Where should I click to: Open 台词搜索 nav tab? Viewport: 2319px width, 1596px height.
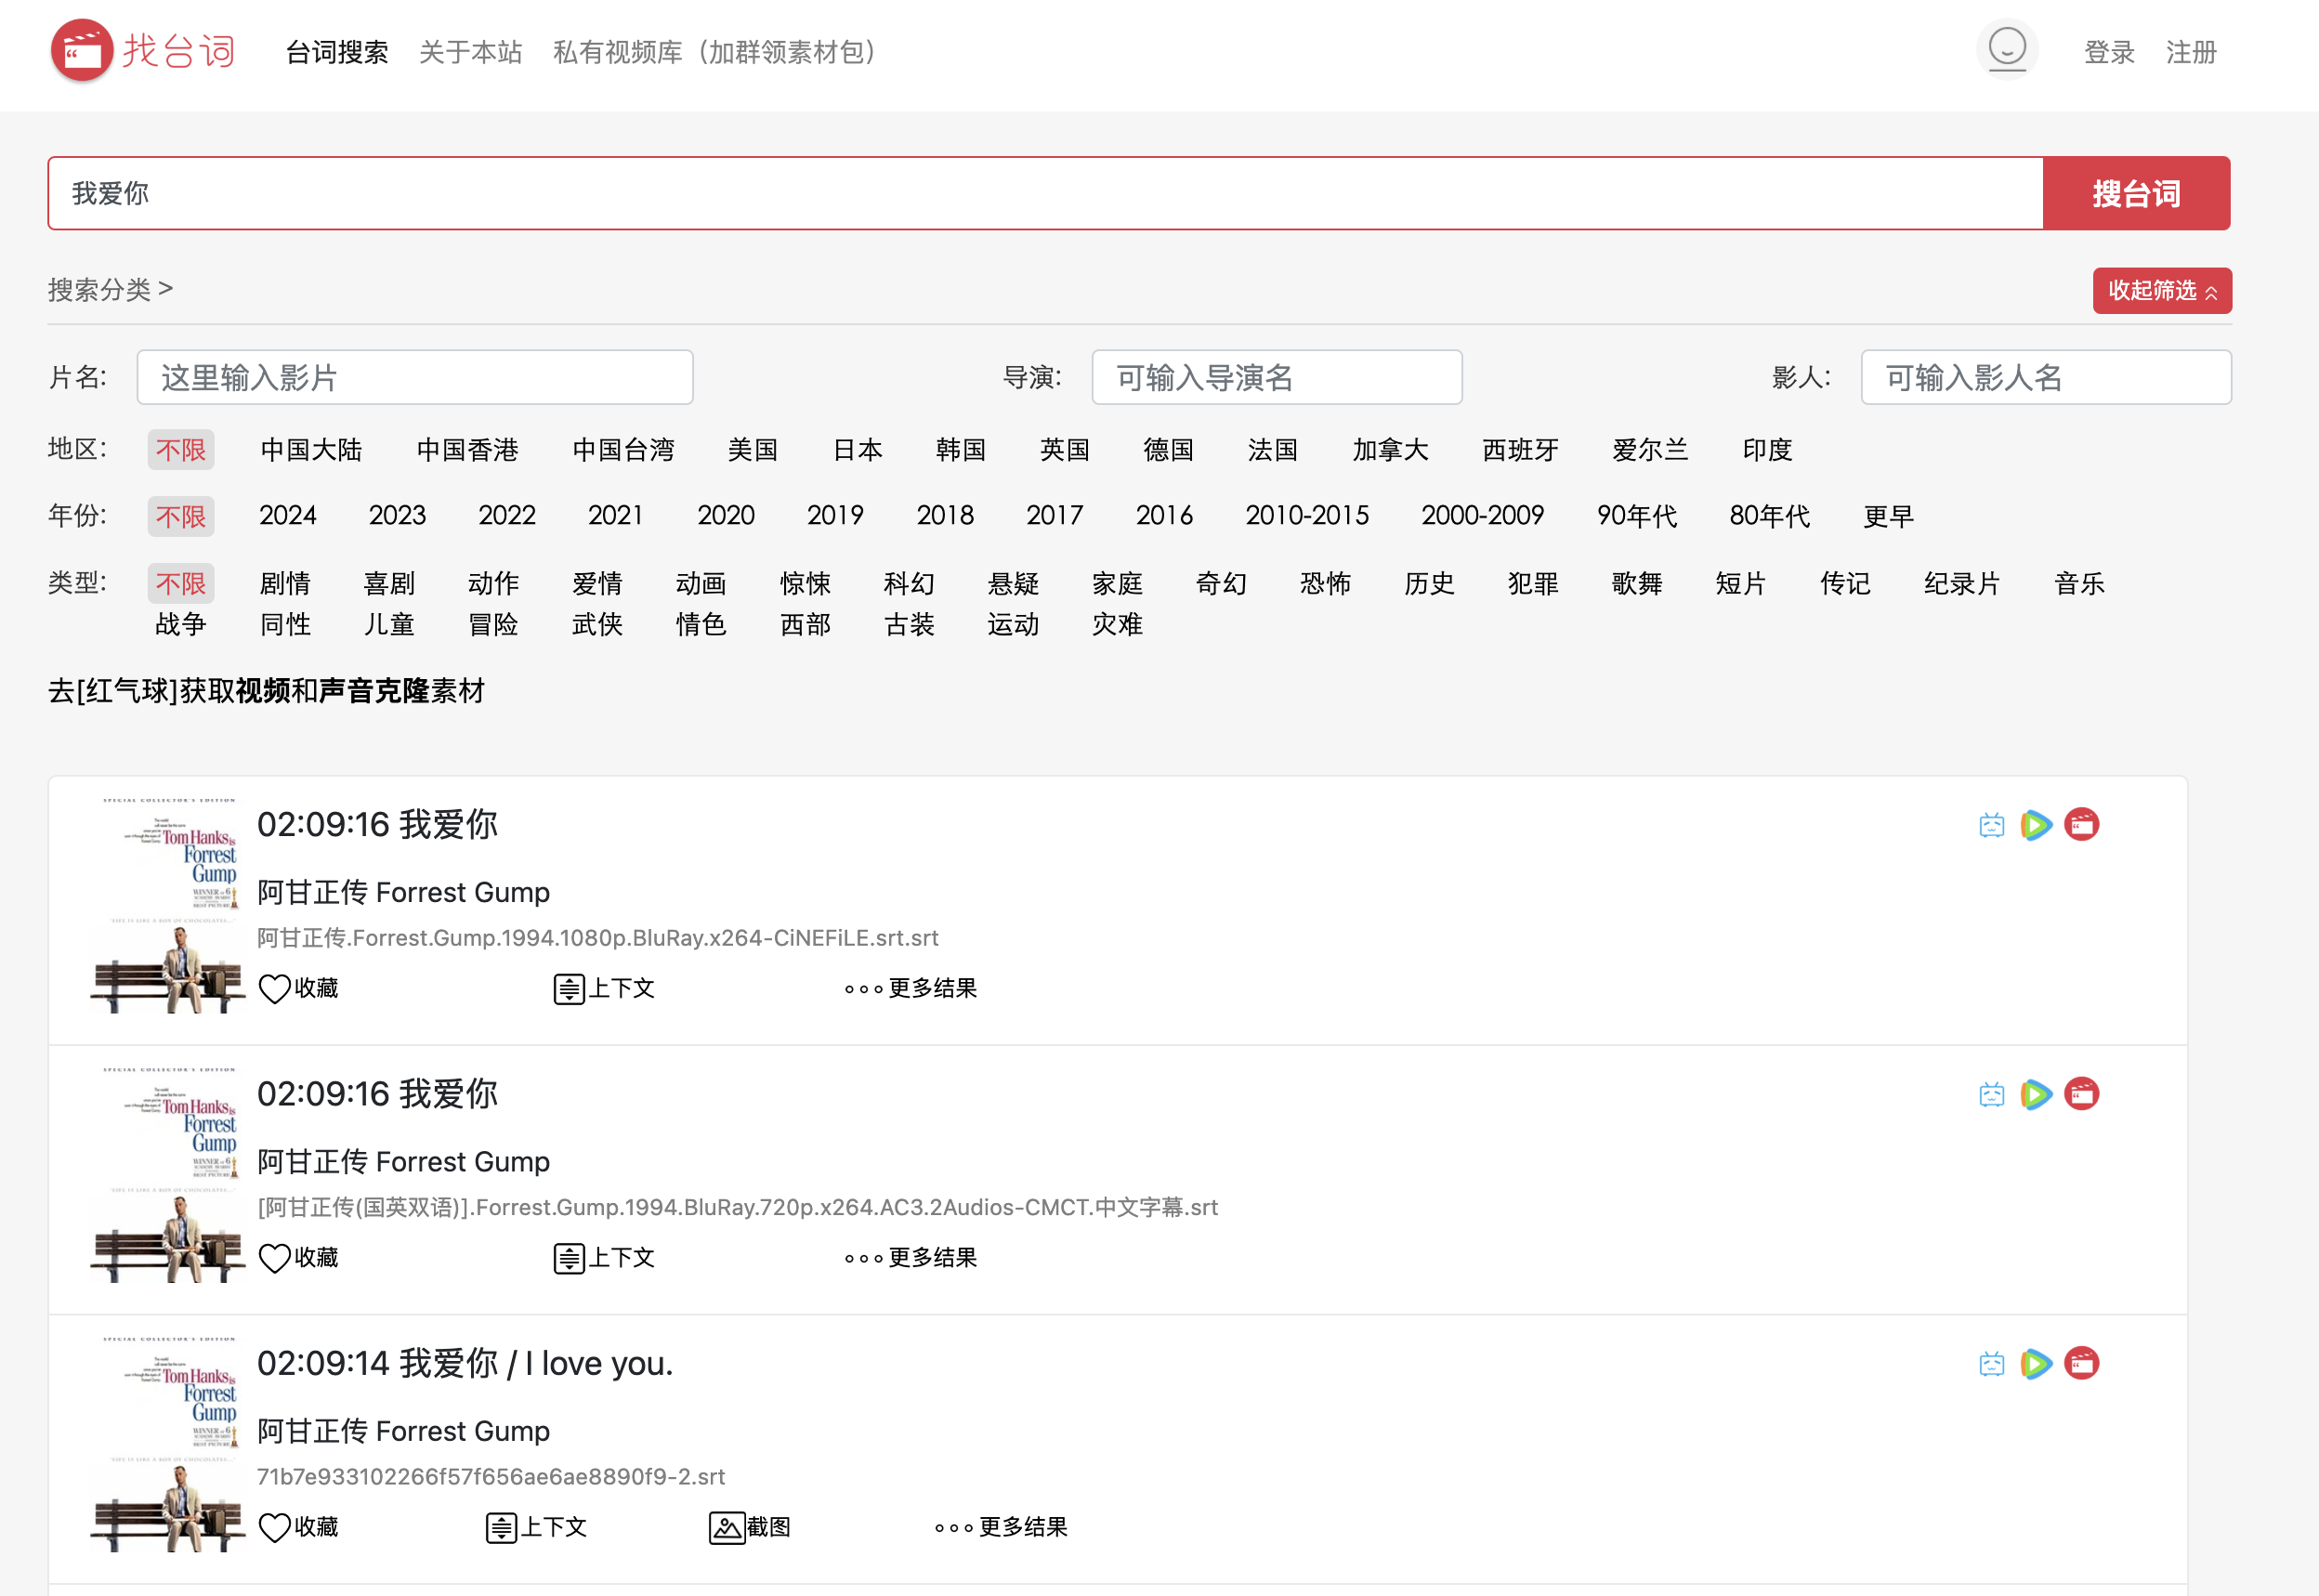[337, 52]
